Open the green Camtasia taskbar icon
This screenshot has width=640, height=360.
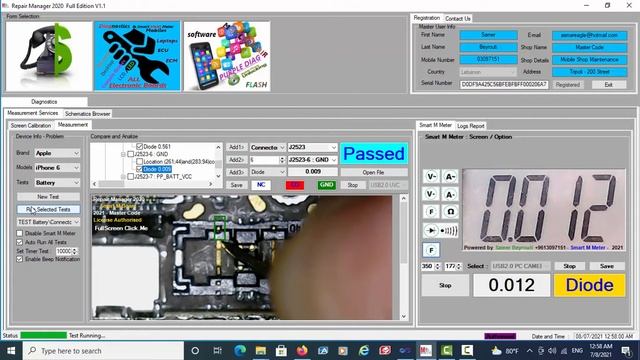pyautogui.click(x=446, y=351)
